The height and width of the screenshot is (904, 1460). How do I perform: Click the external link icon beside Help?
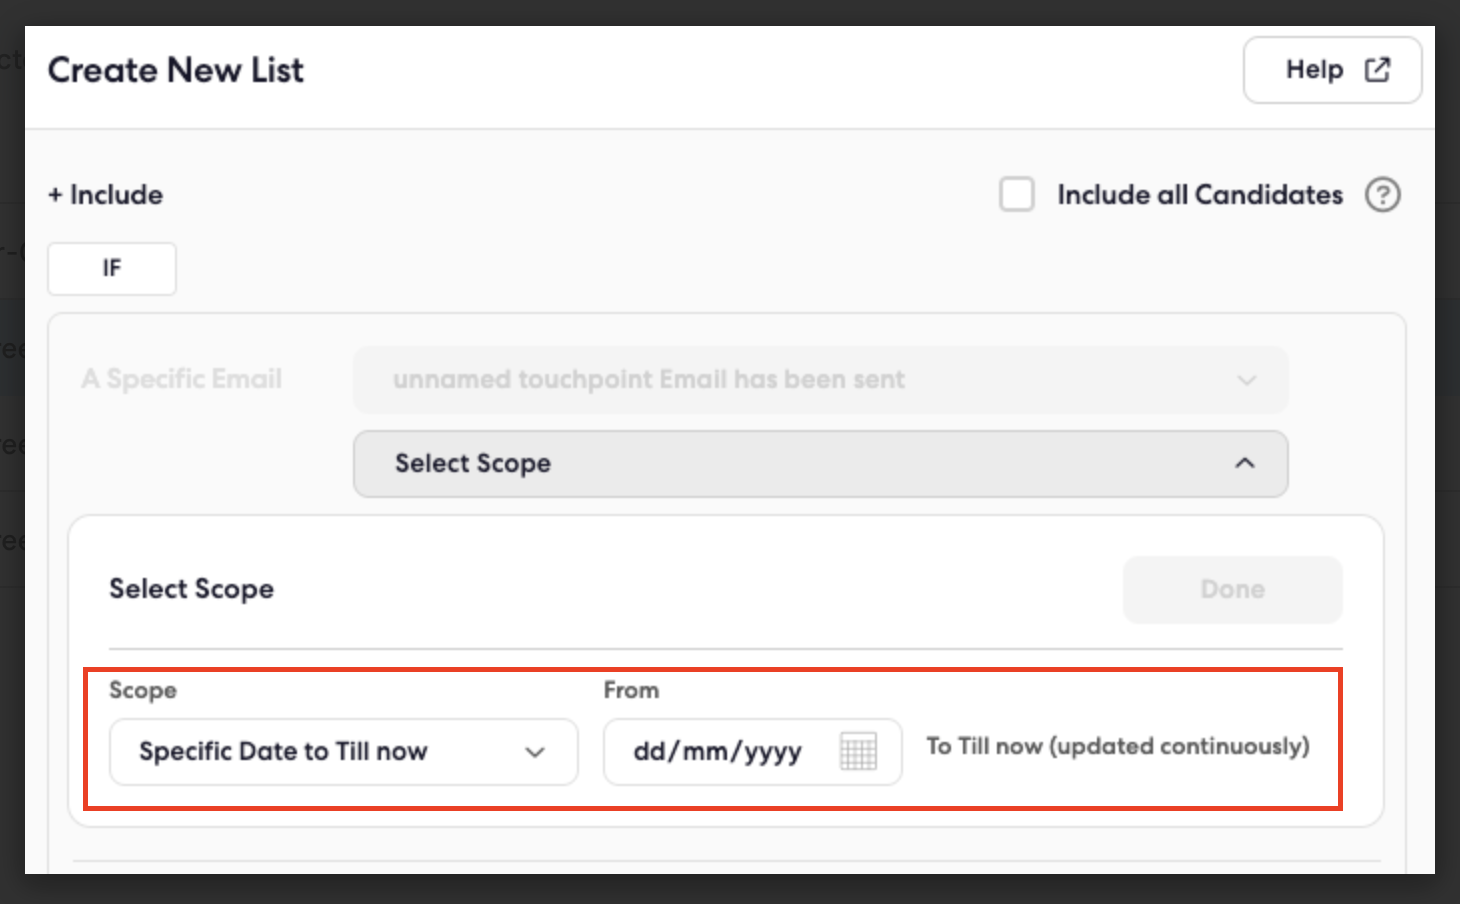coord(1377,70)
